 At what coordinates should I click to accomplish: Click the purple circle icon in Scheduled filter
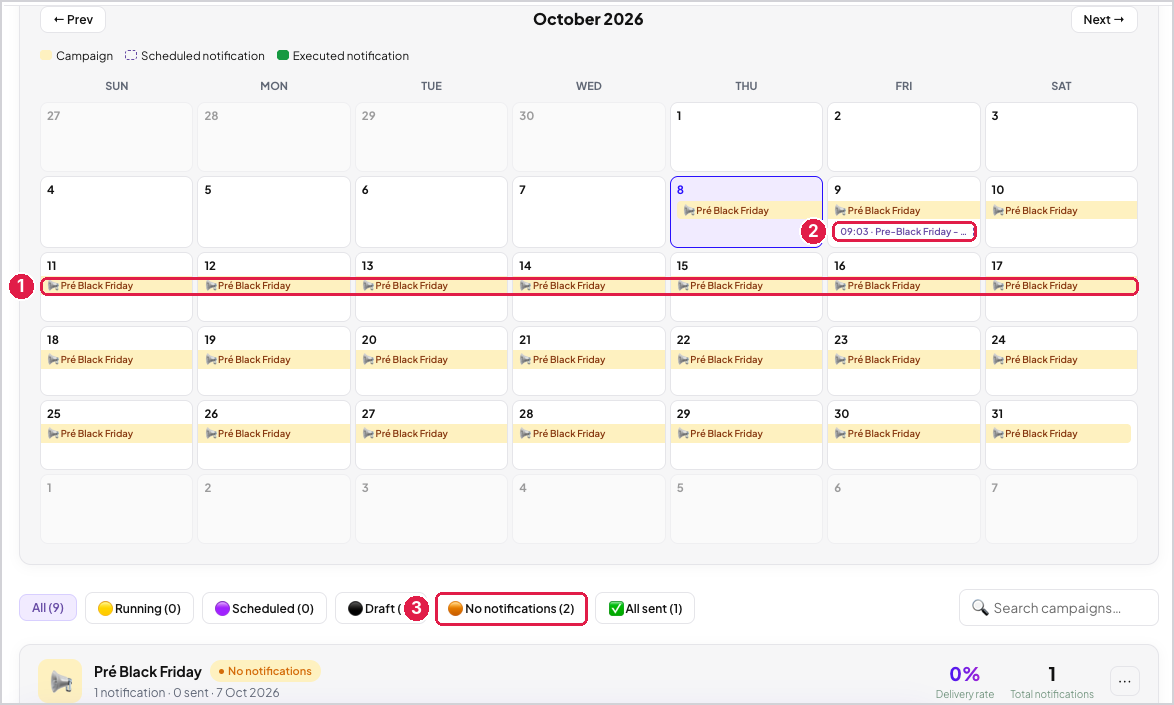(222, 608)
